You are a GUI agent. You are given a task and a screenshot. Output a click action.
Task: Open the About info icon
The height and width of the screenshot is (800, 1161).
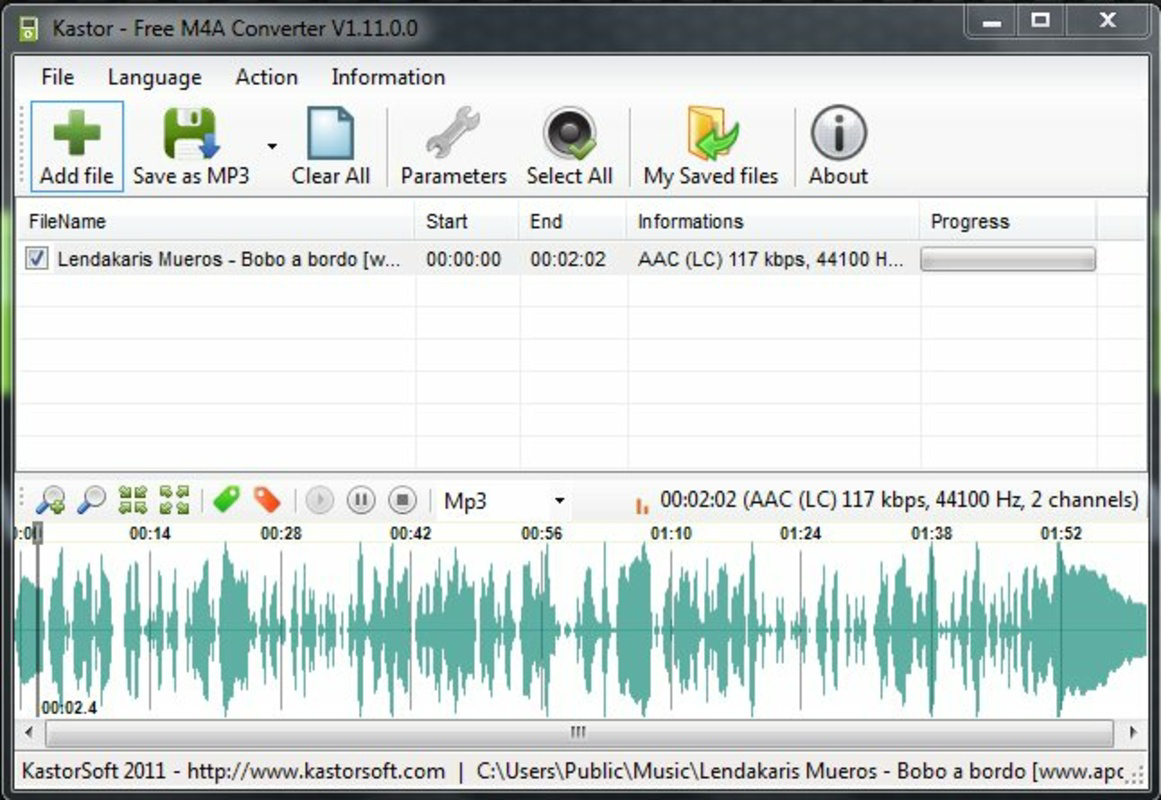(838, 133)
